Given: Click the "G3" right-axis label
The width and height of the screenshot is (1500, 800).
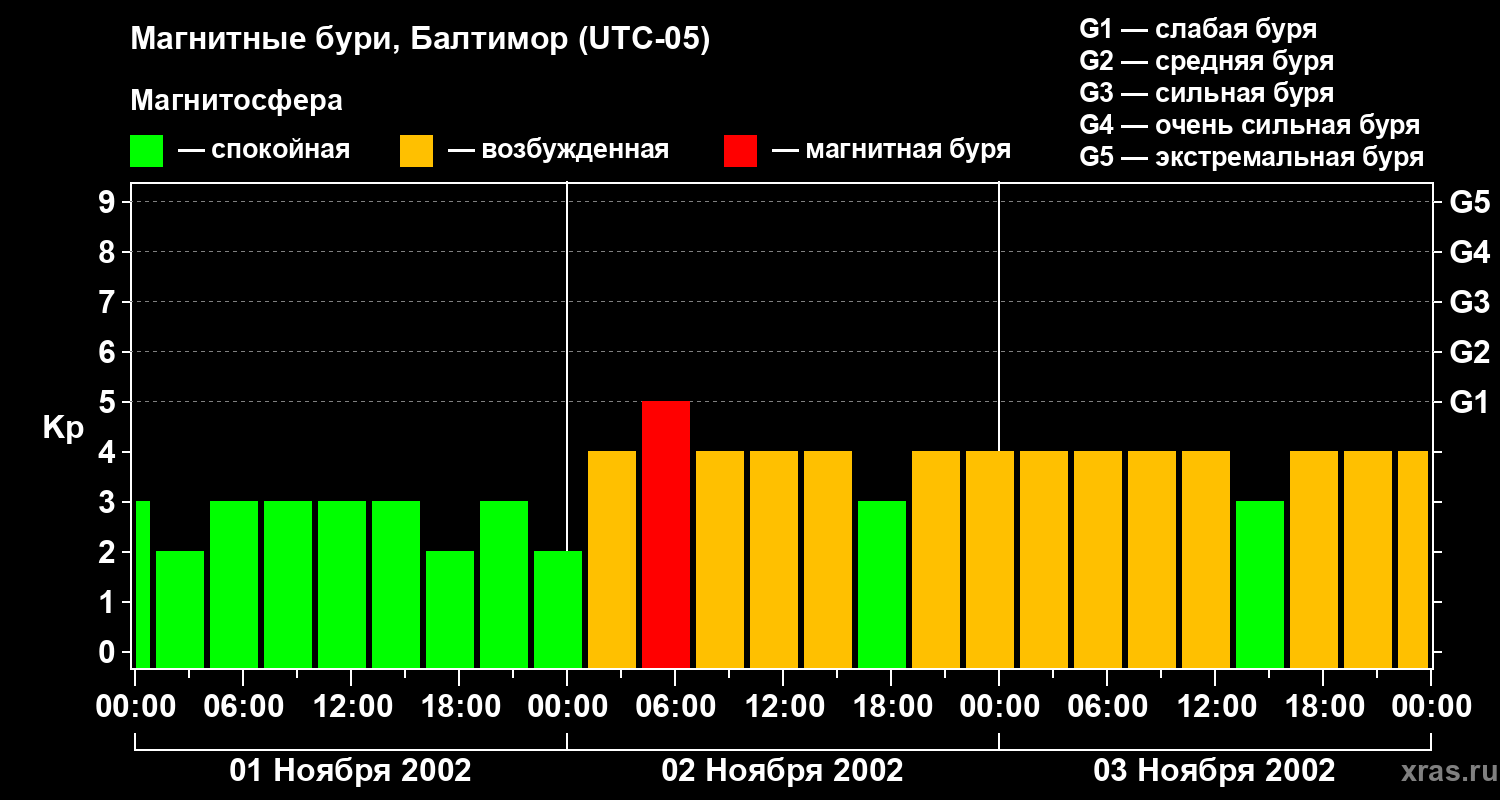Looking at the screenshot, I should coord(1469,302).
